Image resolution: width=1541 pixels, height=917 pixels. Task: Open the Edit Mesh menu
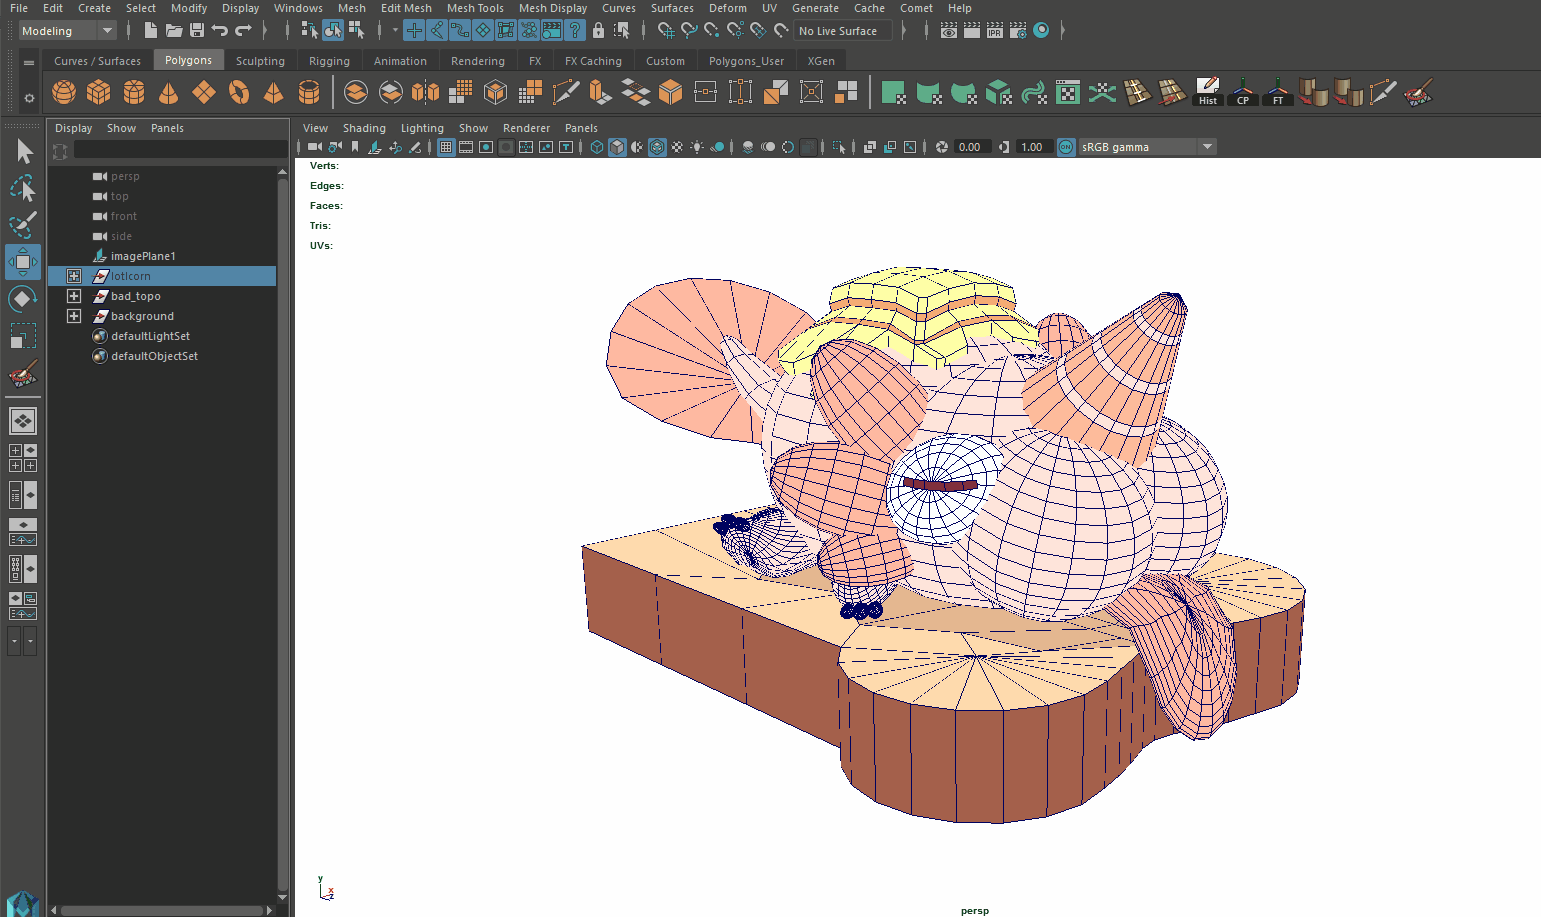coord(406,8)
